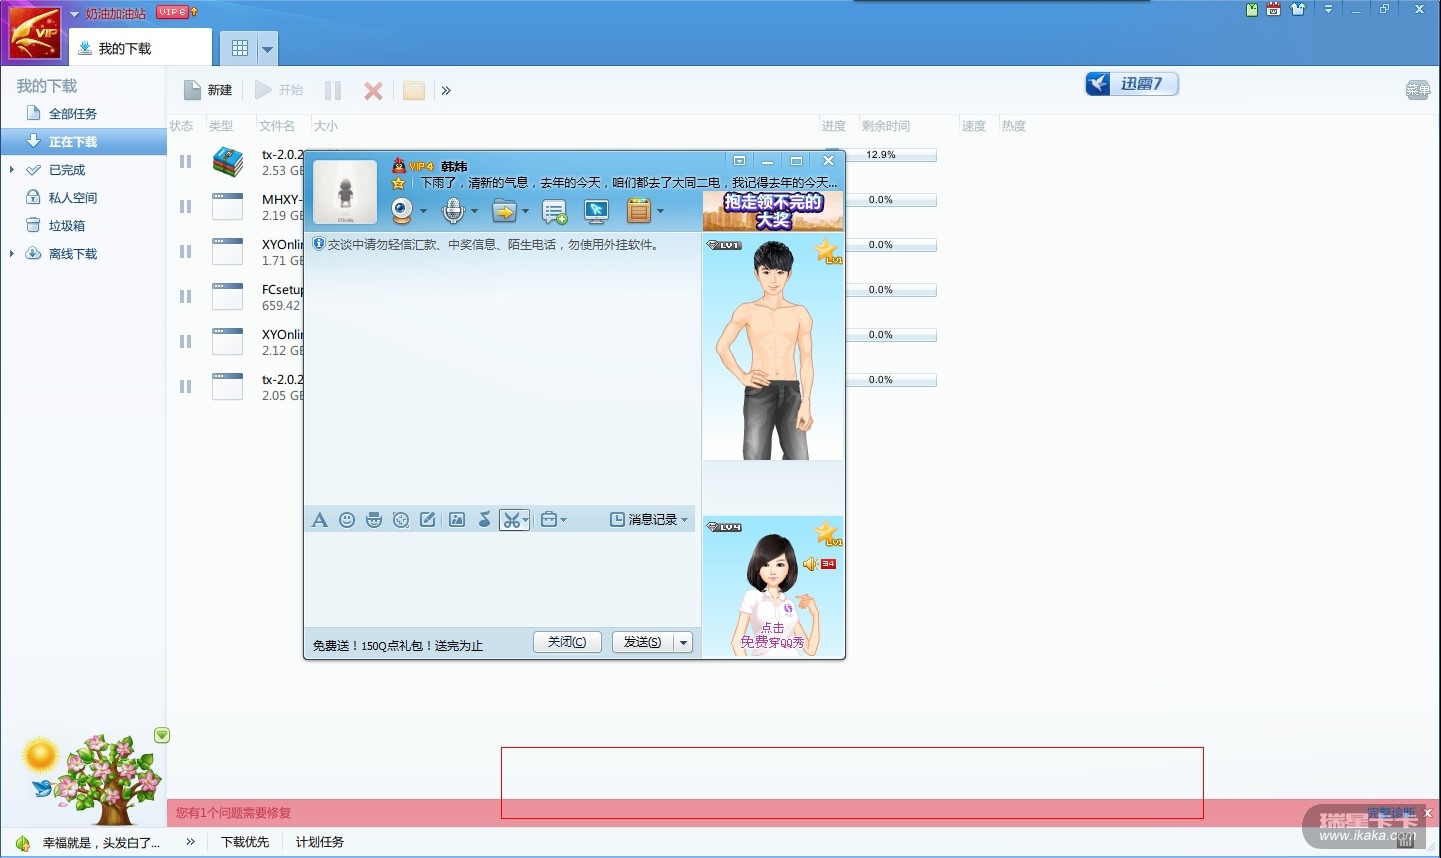Open the remote desktop monitor icon

[597, 210]
